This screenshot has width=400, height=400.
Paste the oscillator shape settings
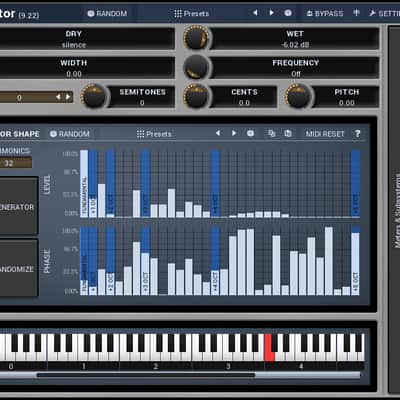tap(288, 133)
